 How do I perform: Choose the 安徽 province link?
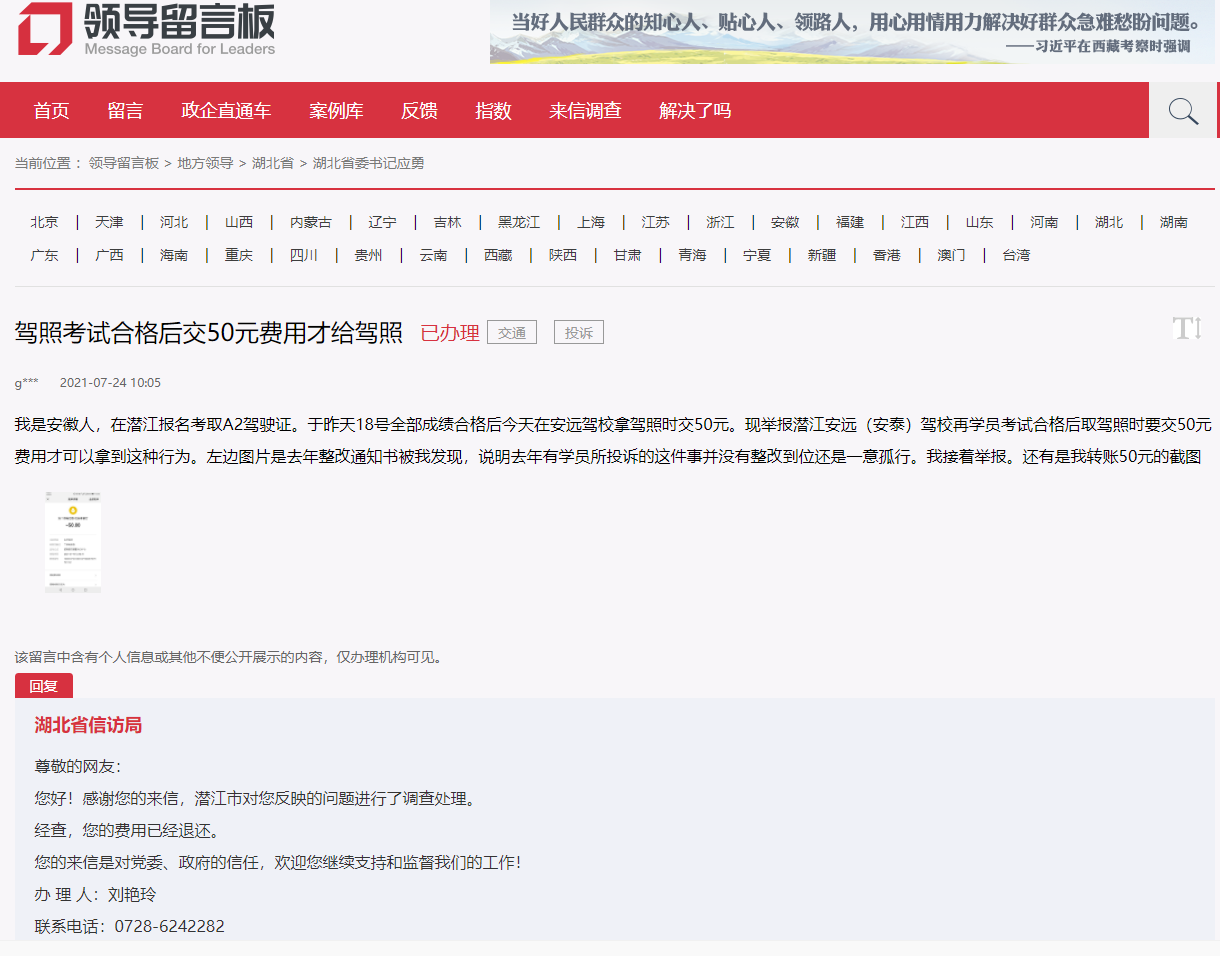click(x=785, y=222)
